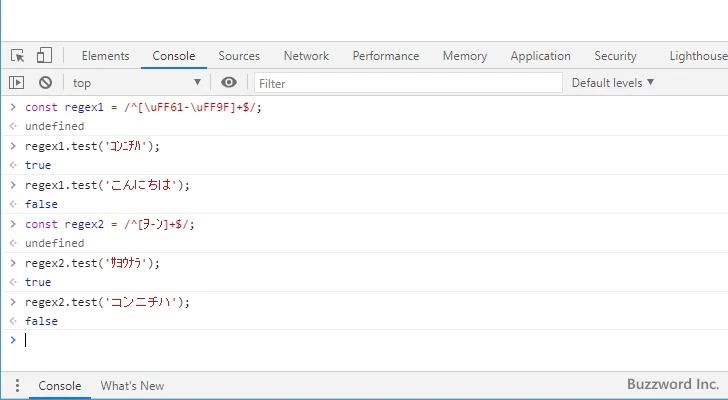Open the three-dot drawer menu
728x400 pixels.
16,386
